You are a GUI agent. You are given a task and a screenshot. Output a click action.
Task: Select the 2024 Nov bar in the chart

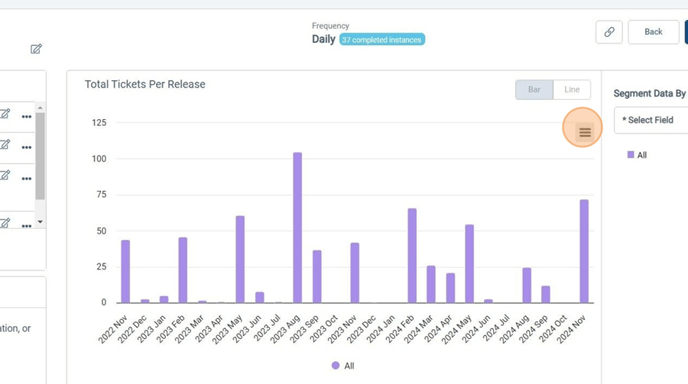coord(584,251)
